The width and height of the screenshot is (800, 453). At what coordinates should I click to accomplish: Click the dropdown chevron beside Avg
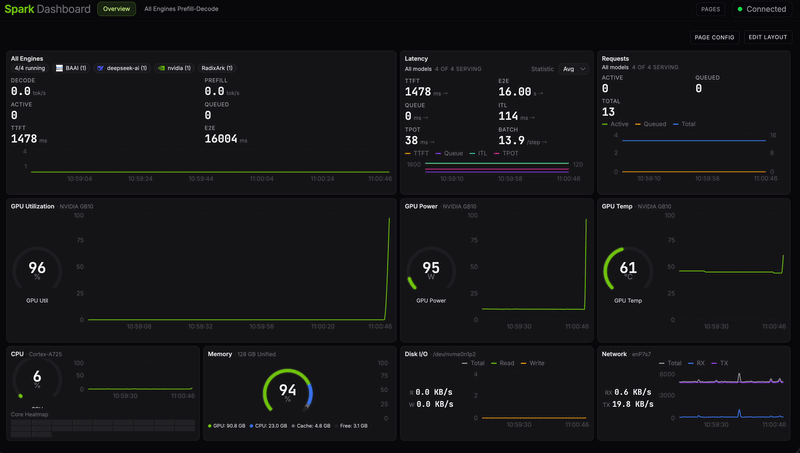tap(582, 69)
